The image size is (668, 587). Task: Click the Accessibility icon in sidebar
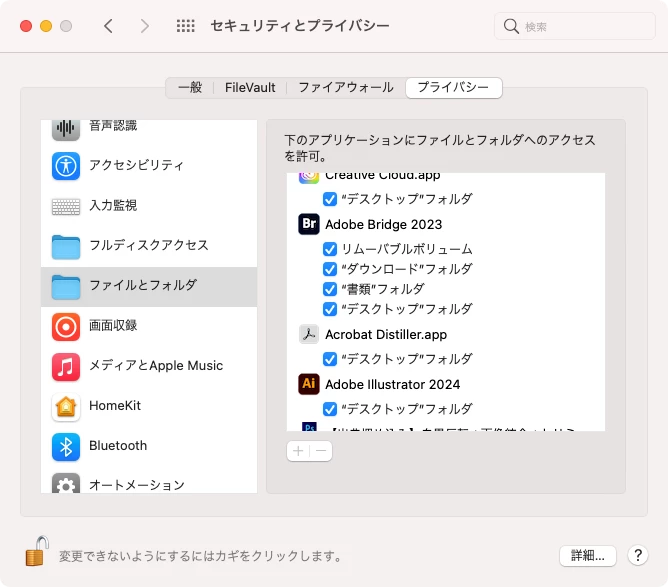tap(66, 166)
